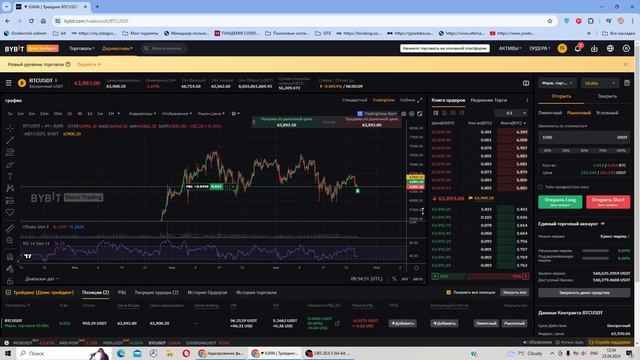Click the heart favorites icon in chart toolbar

click(10, 212)
